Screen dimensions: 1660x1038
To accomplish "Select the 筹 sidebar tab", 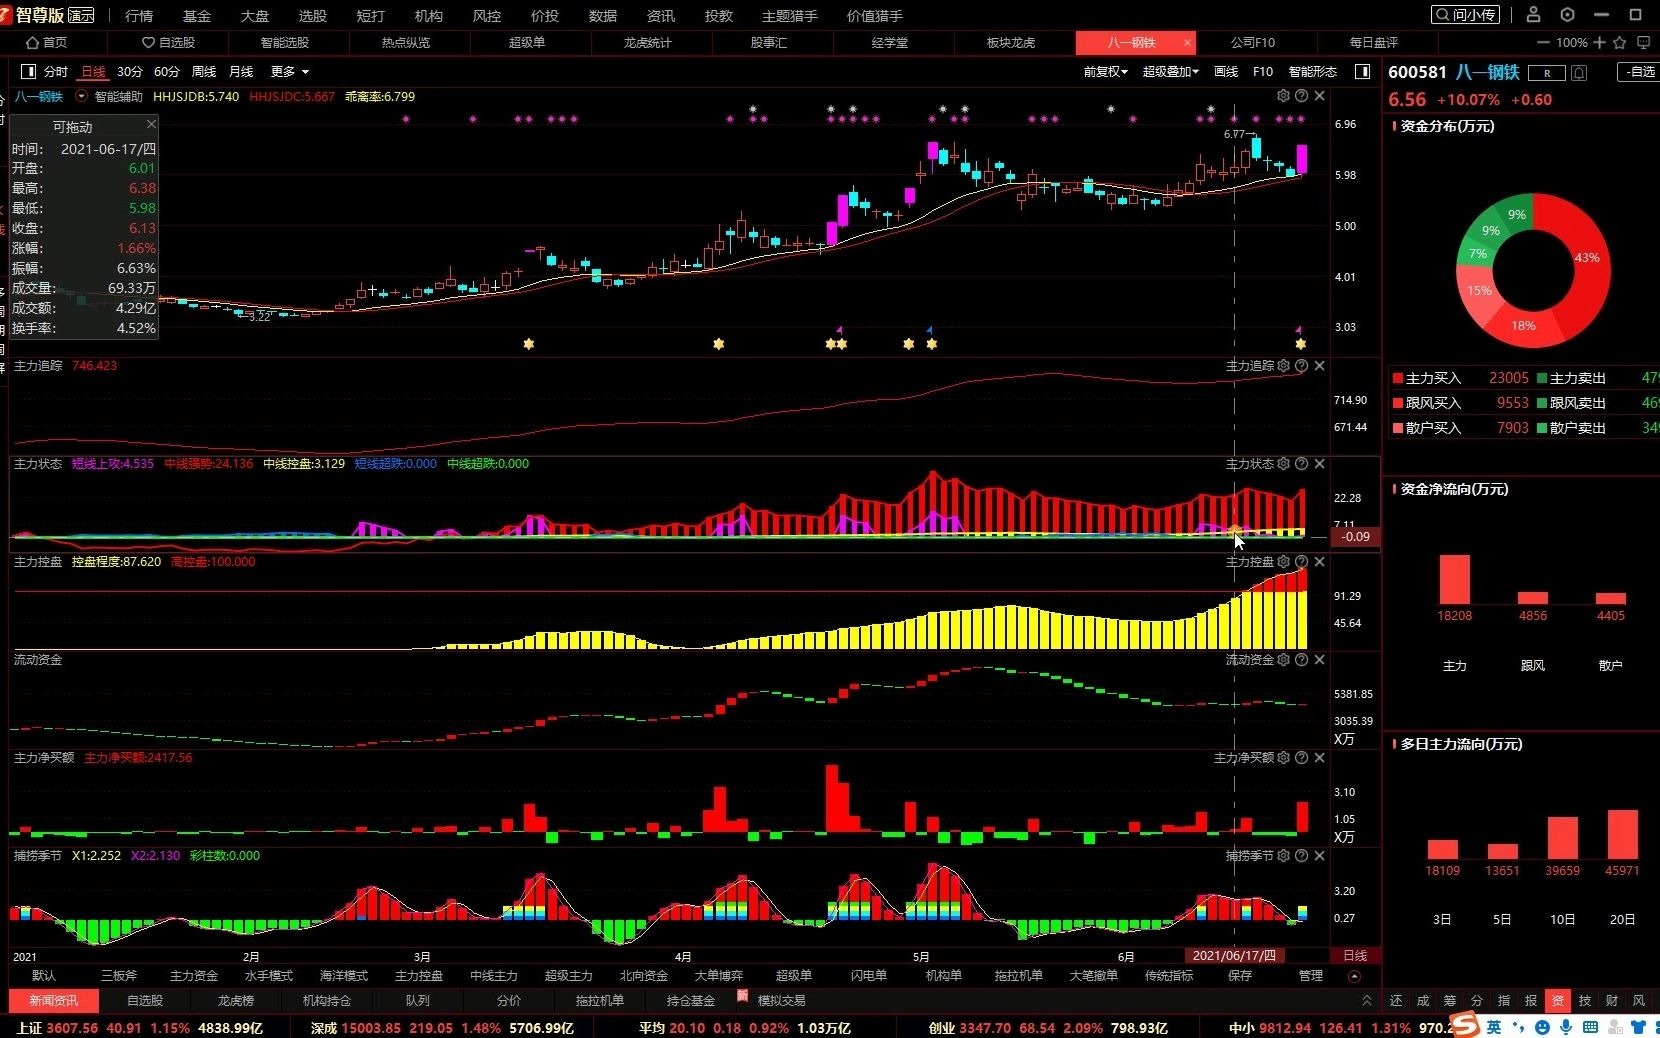I will 1449,1000.
